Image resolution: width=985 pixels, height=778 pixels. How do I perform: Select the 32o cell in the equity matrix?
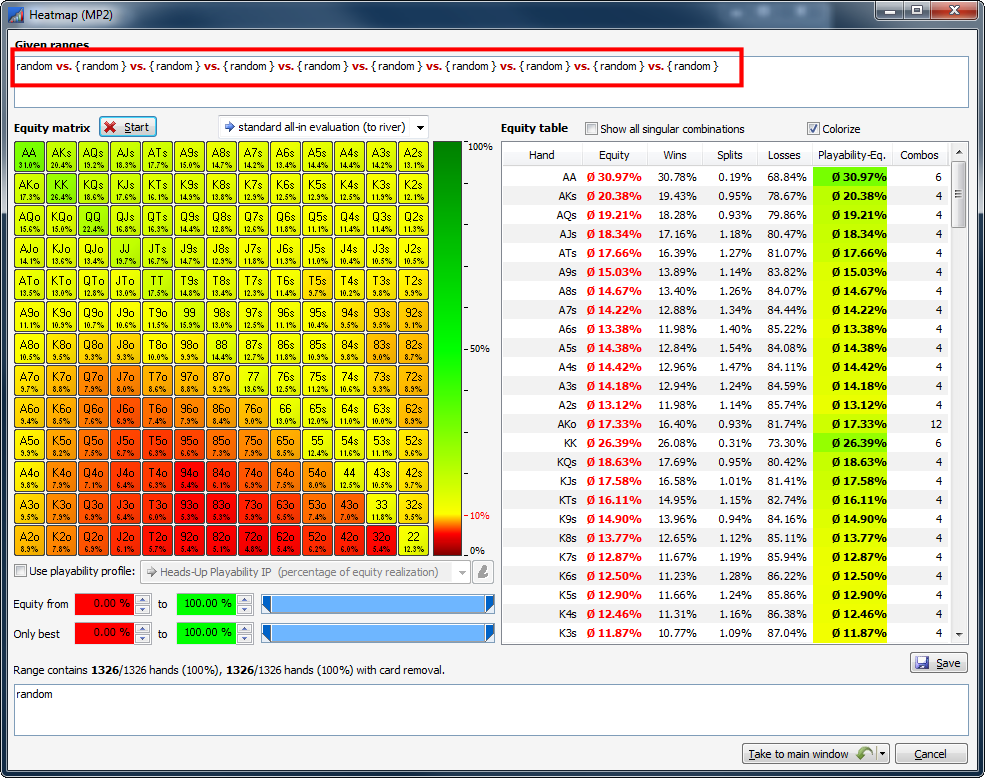[381, 541]
